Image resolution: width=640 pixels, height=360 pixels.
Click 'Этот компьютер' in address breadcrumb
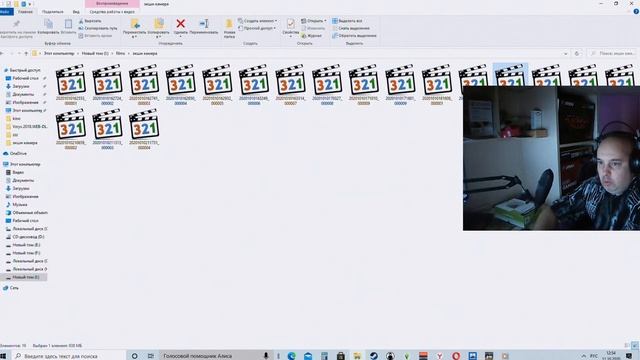pos(59,53)
